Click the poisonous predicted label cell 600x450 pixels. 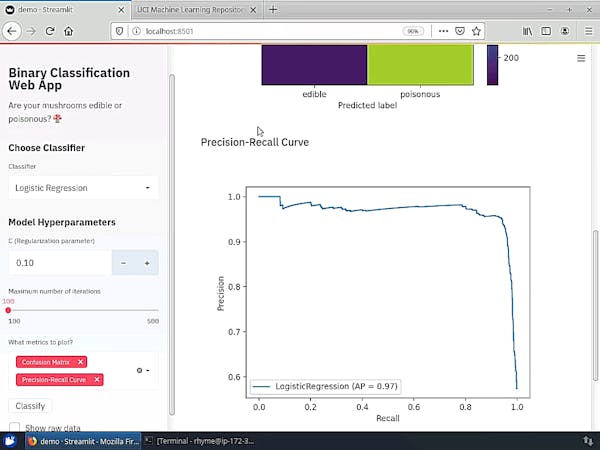[420, 64]
